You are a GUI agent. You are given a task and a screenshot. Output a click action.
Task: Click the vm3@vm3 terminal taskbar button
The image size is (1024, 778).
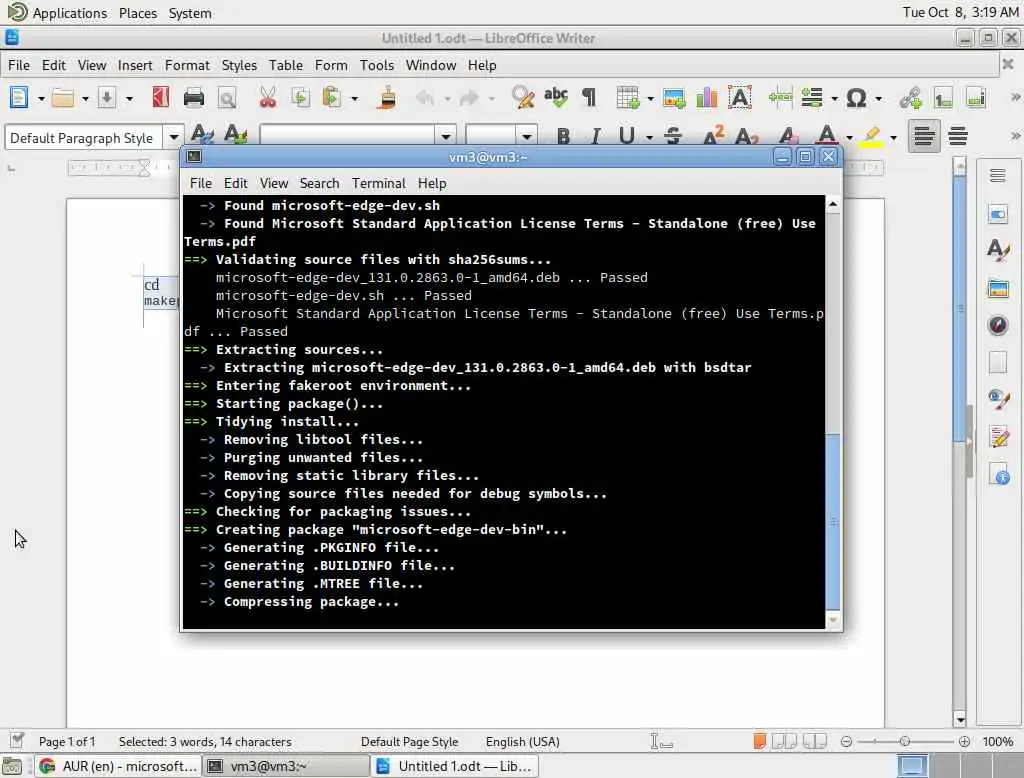285,766
